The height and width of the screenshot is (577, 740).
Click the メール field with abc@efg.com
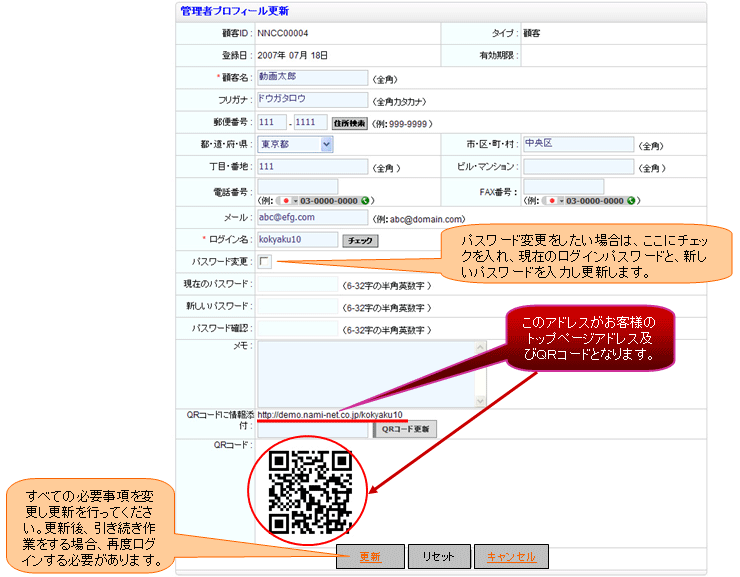[312, 217]
